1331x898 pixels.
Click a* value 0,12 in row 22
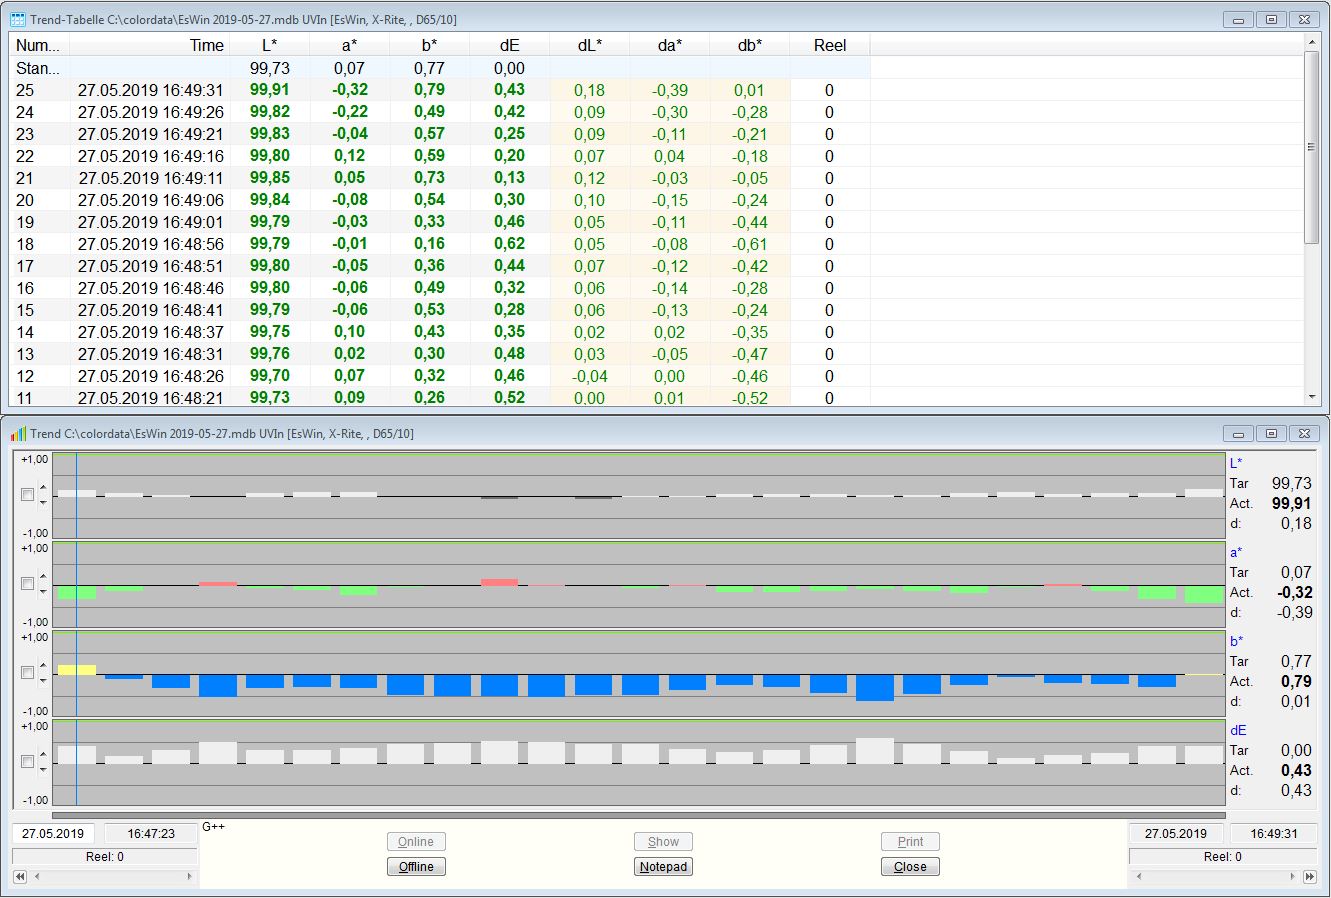point(350,156)
